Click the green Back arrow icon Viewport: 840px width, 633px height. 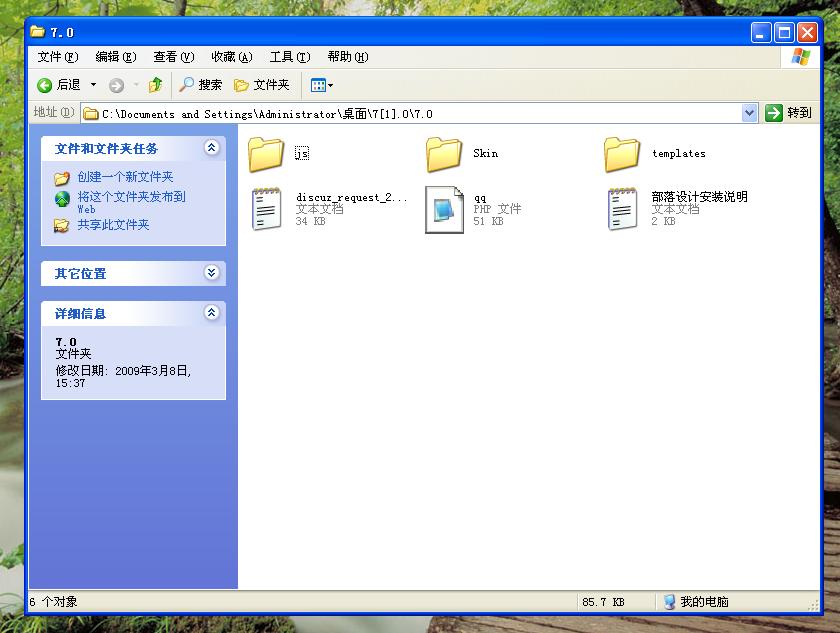coord(44,85)
